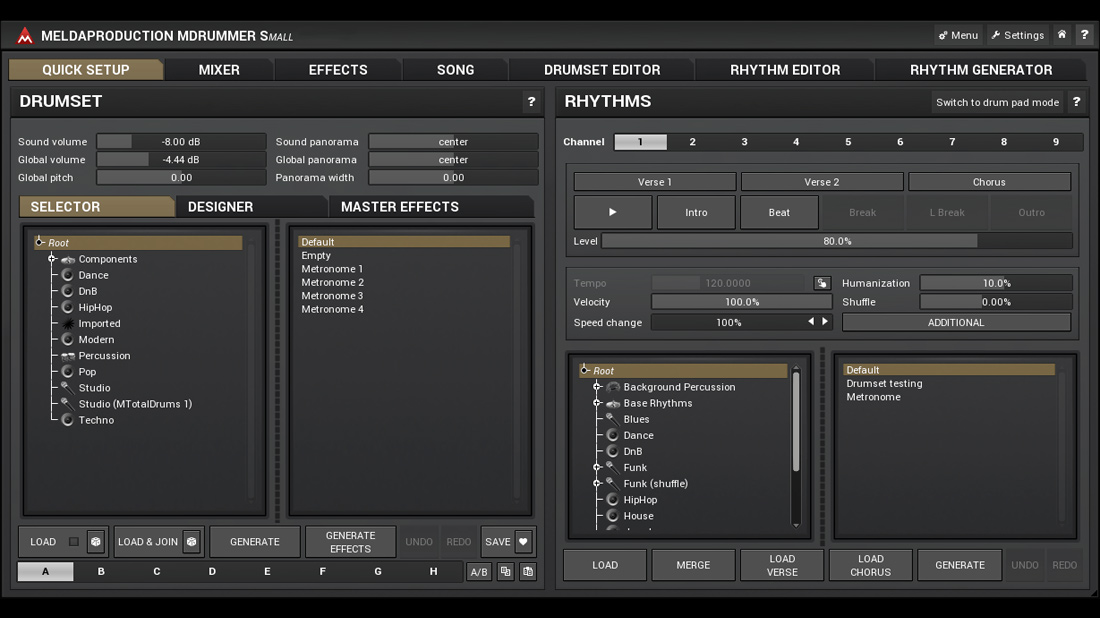The width and height of the screenshot is (1100, 618).
Task: Click the MeldaProduction logo icon
Action: (25, 36)
